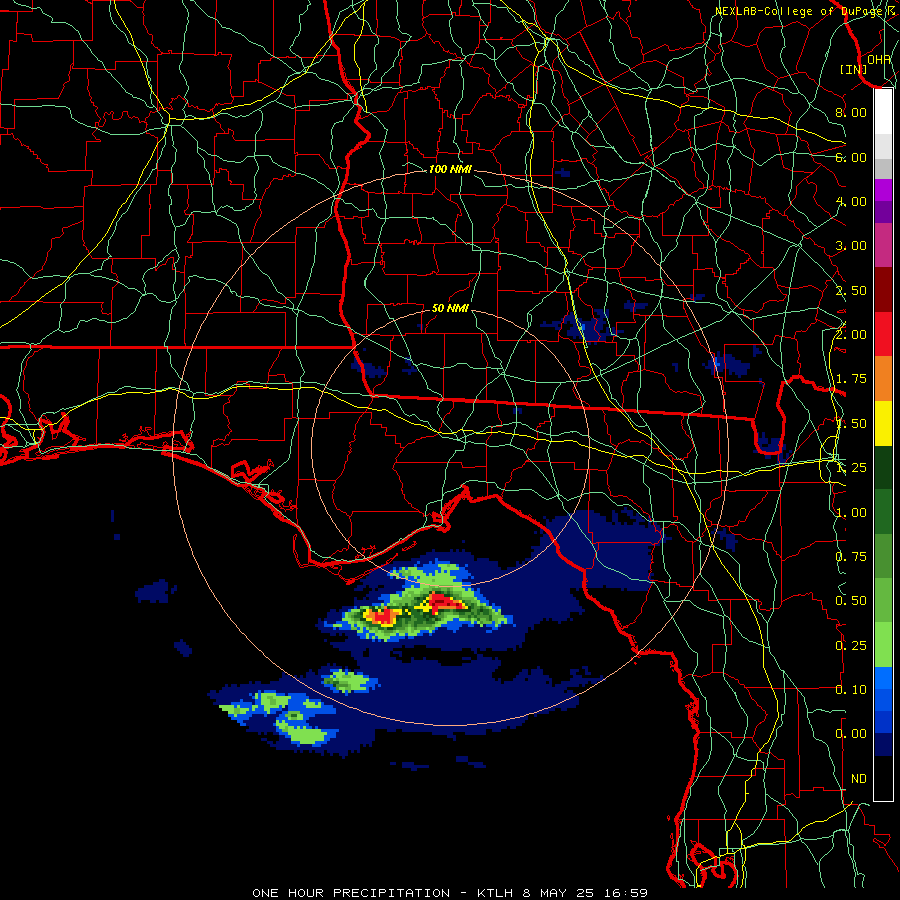
Task: Select the light blue legend swatch
Action: (883, 678)
